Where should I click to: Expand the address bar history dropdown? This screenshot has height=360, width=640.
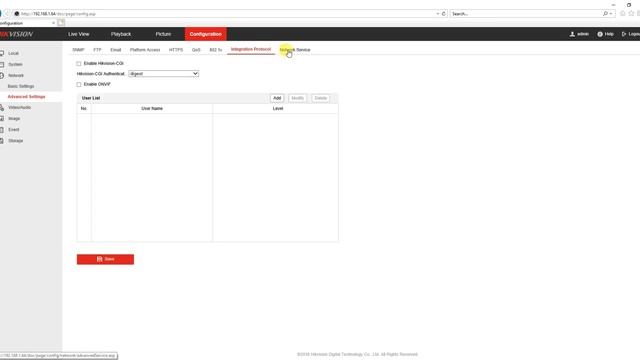coord(438,14)
